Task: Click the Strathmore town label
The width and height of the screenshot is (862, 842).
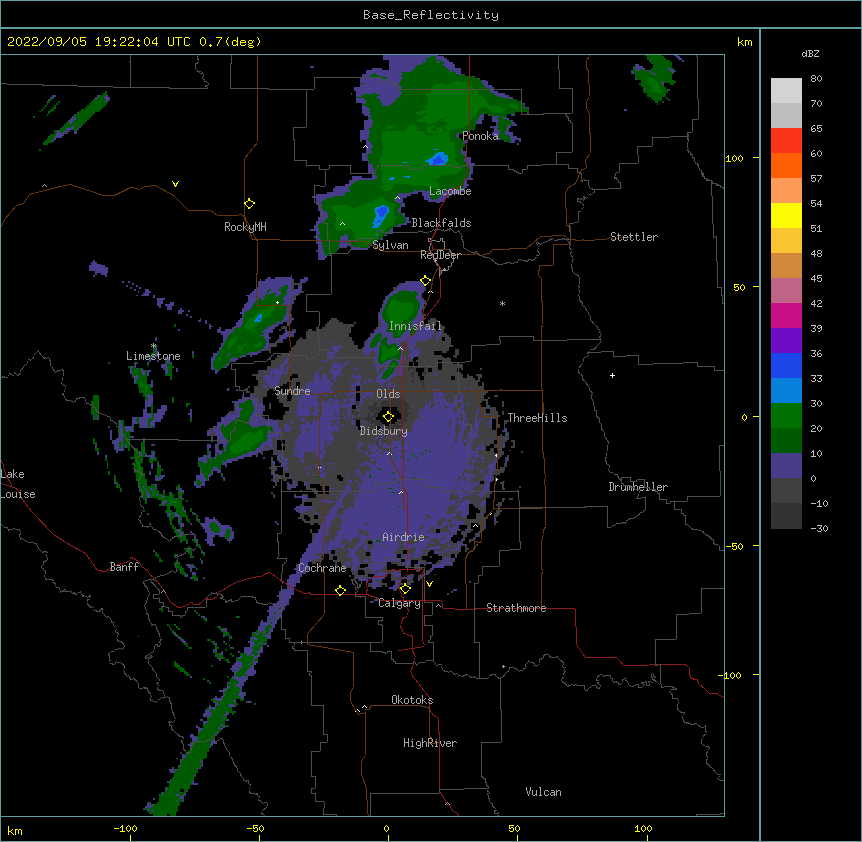Action: (x=516, y=608)
